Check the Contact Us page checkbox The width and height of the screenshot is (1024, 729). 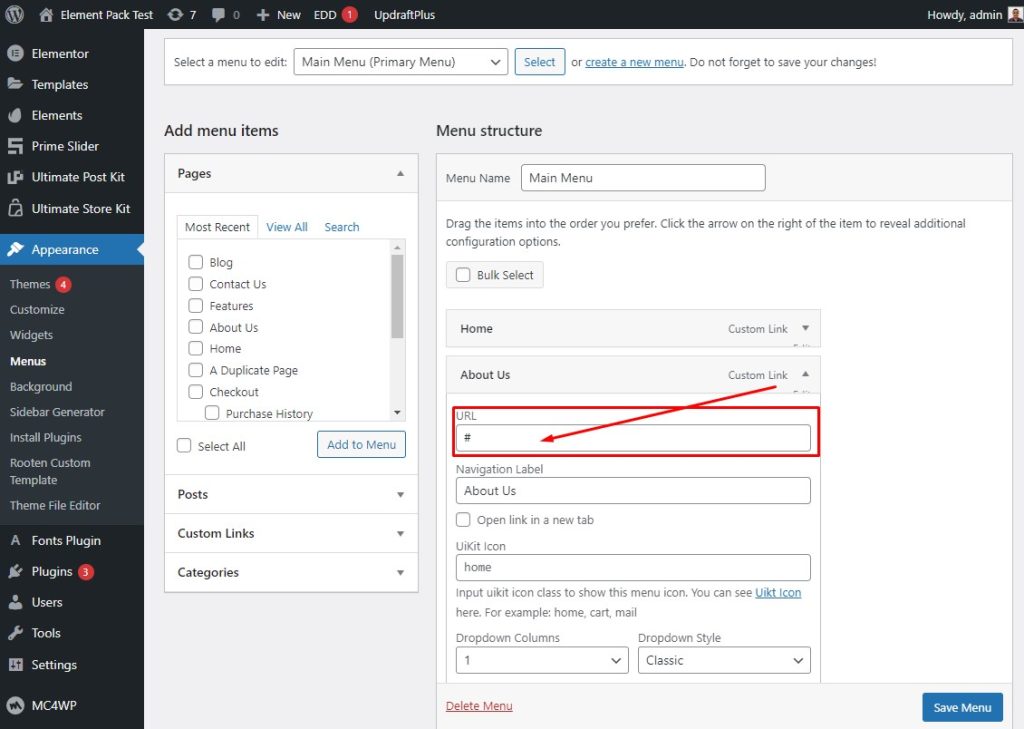click(x=195, y=284)
